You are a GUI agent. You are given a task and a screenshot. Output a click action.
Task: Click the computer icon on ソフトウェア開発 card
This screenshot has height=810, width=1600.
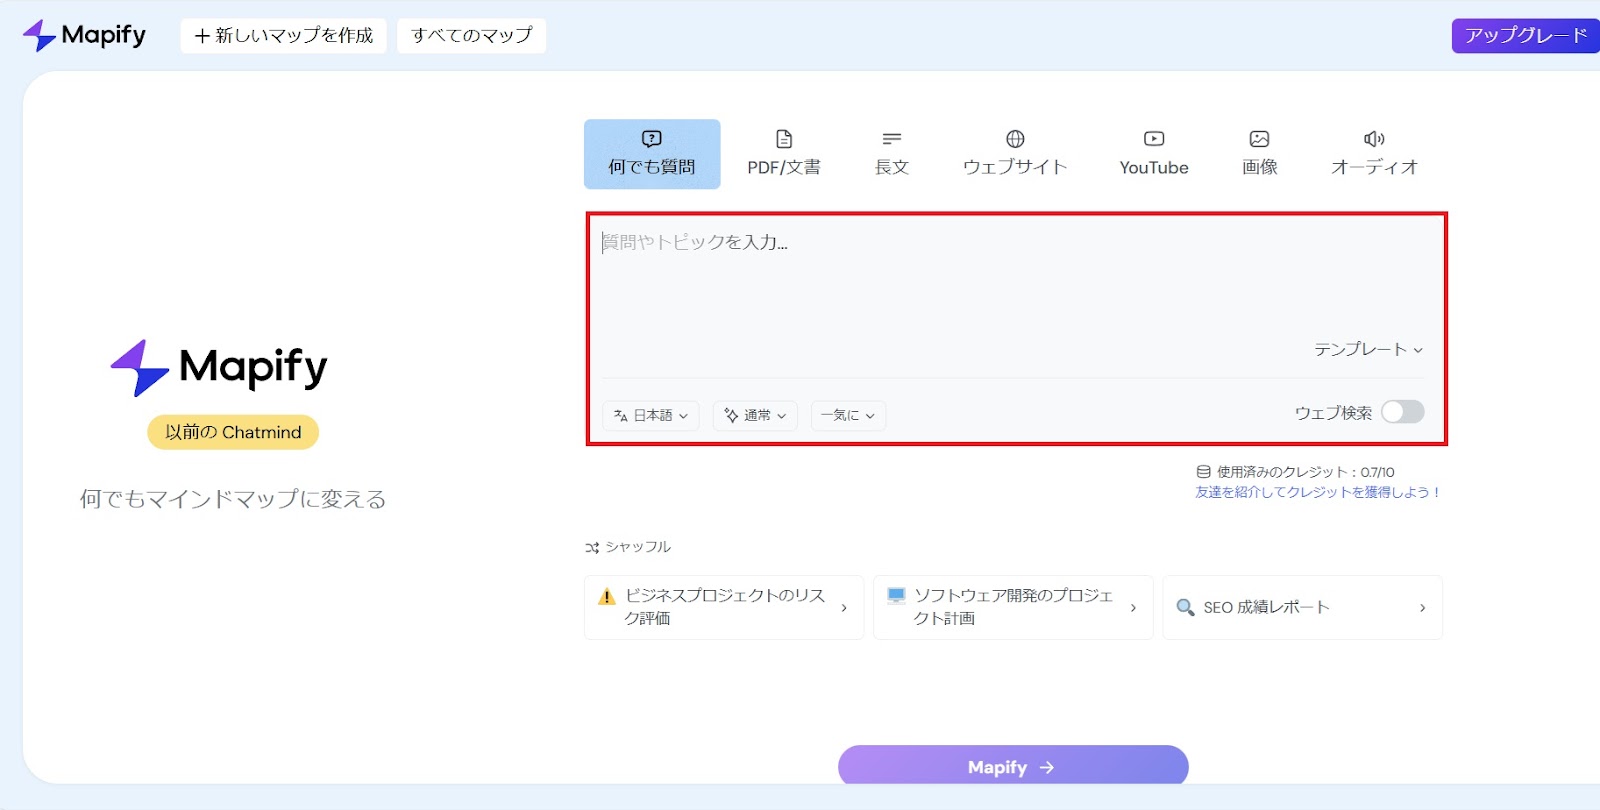[896, 596]
